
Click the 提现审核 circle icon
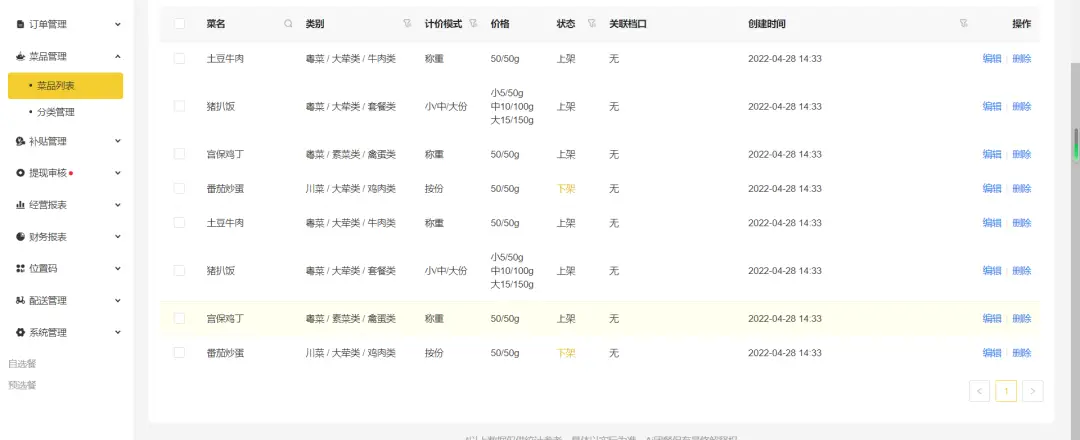(x=20, y=173)
